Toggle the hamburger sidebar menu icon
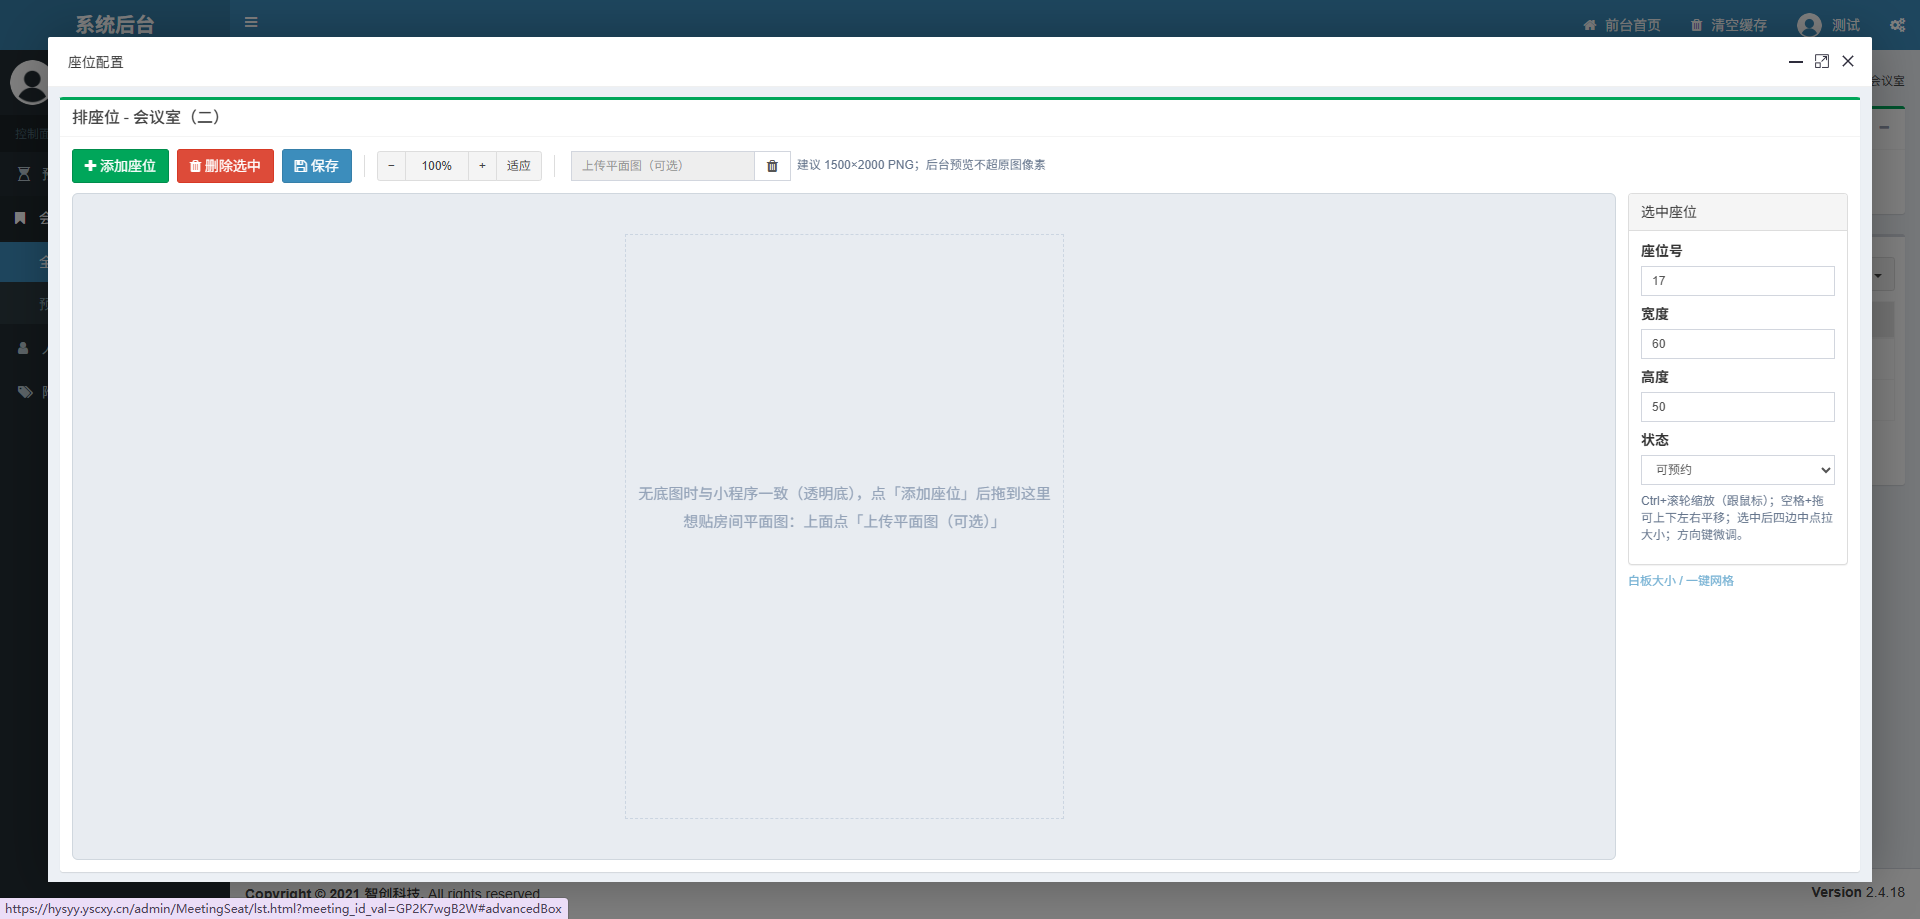This screenshot has width=1920, height=919. [x=251, y=22]
